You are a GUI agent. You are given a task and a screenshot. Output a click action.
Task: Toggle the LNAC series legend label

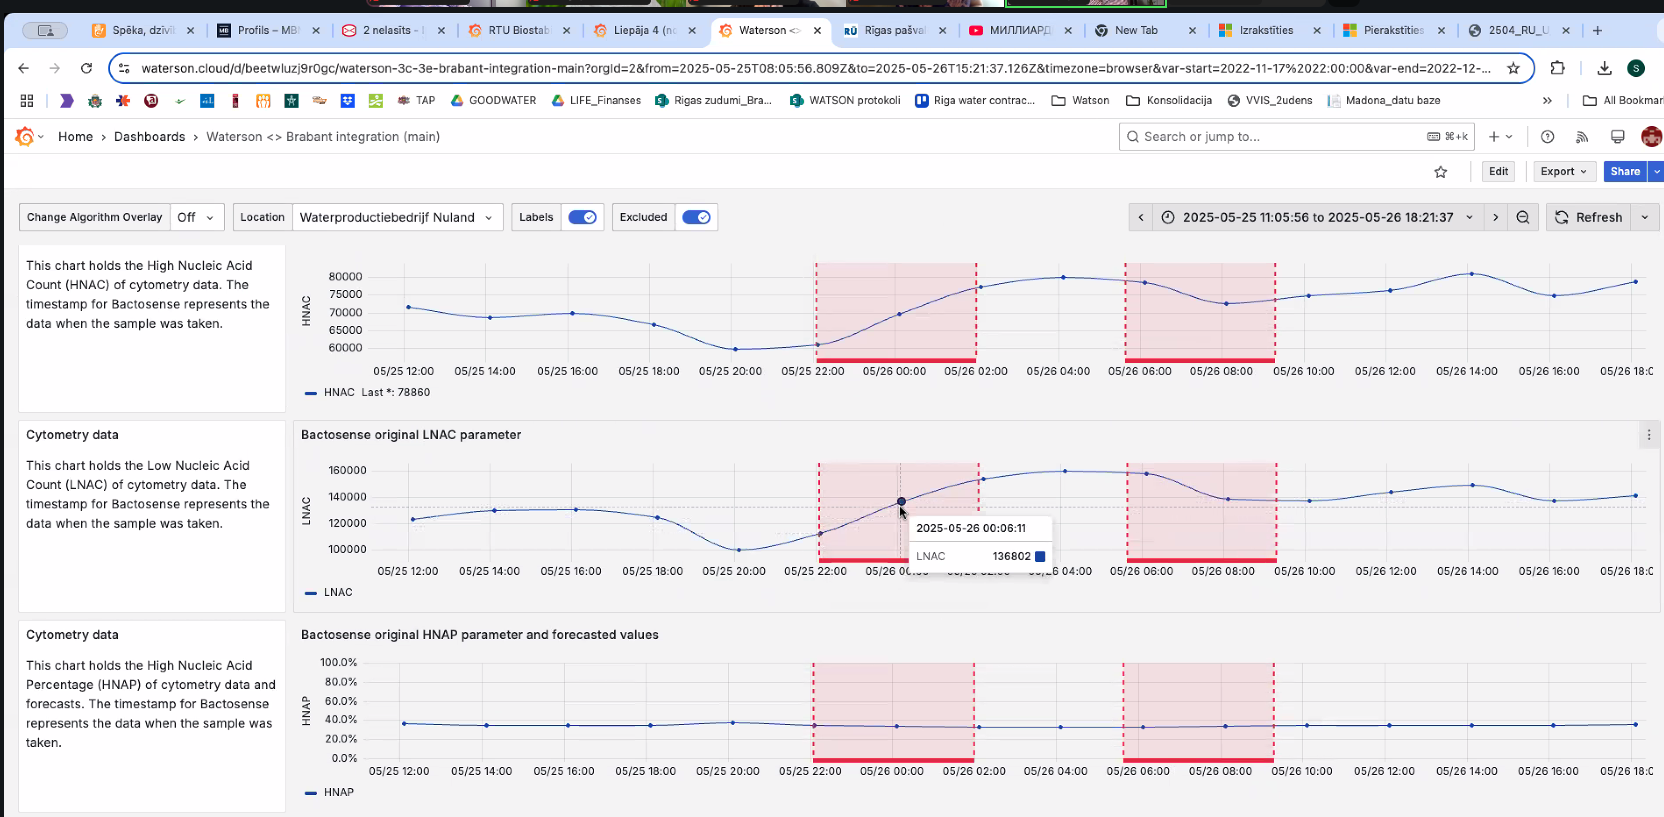[338, 592]
